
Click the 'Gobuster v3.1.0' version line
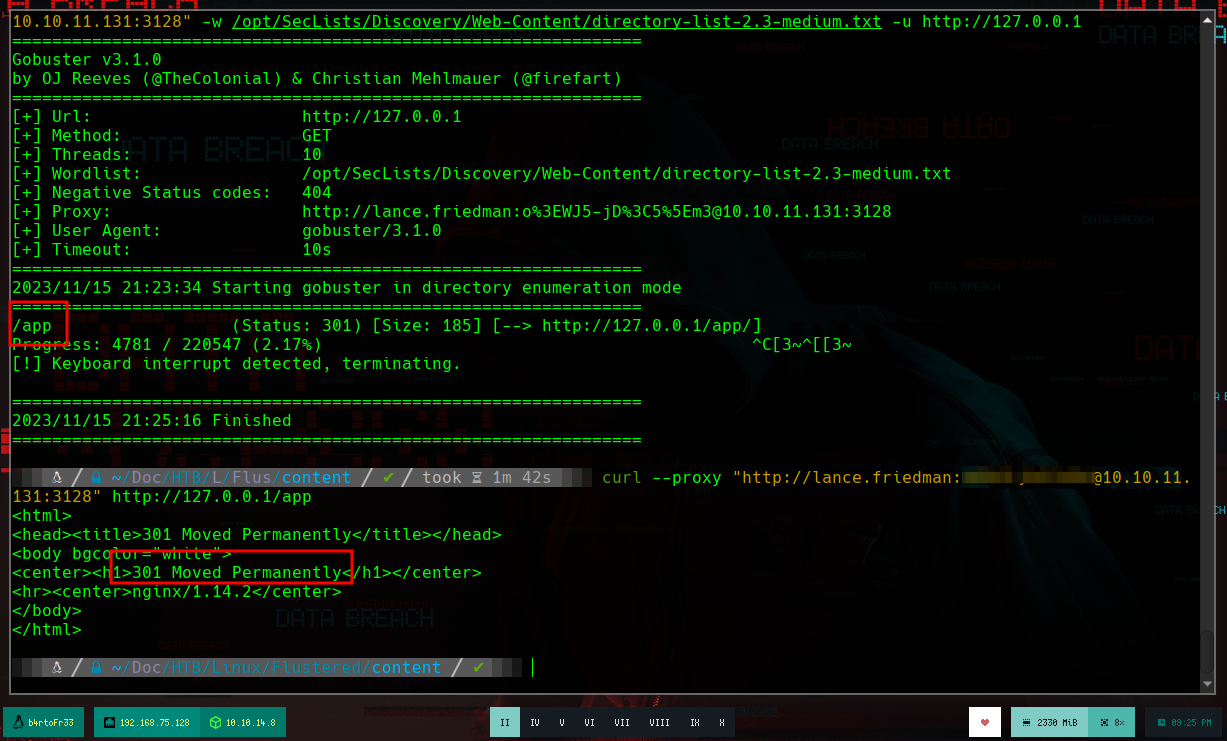(87, 60)
